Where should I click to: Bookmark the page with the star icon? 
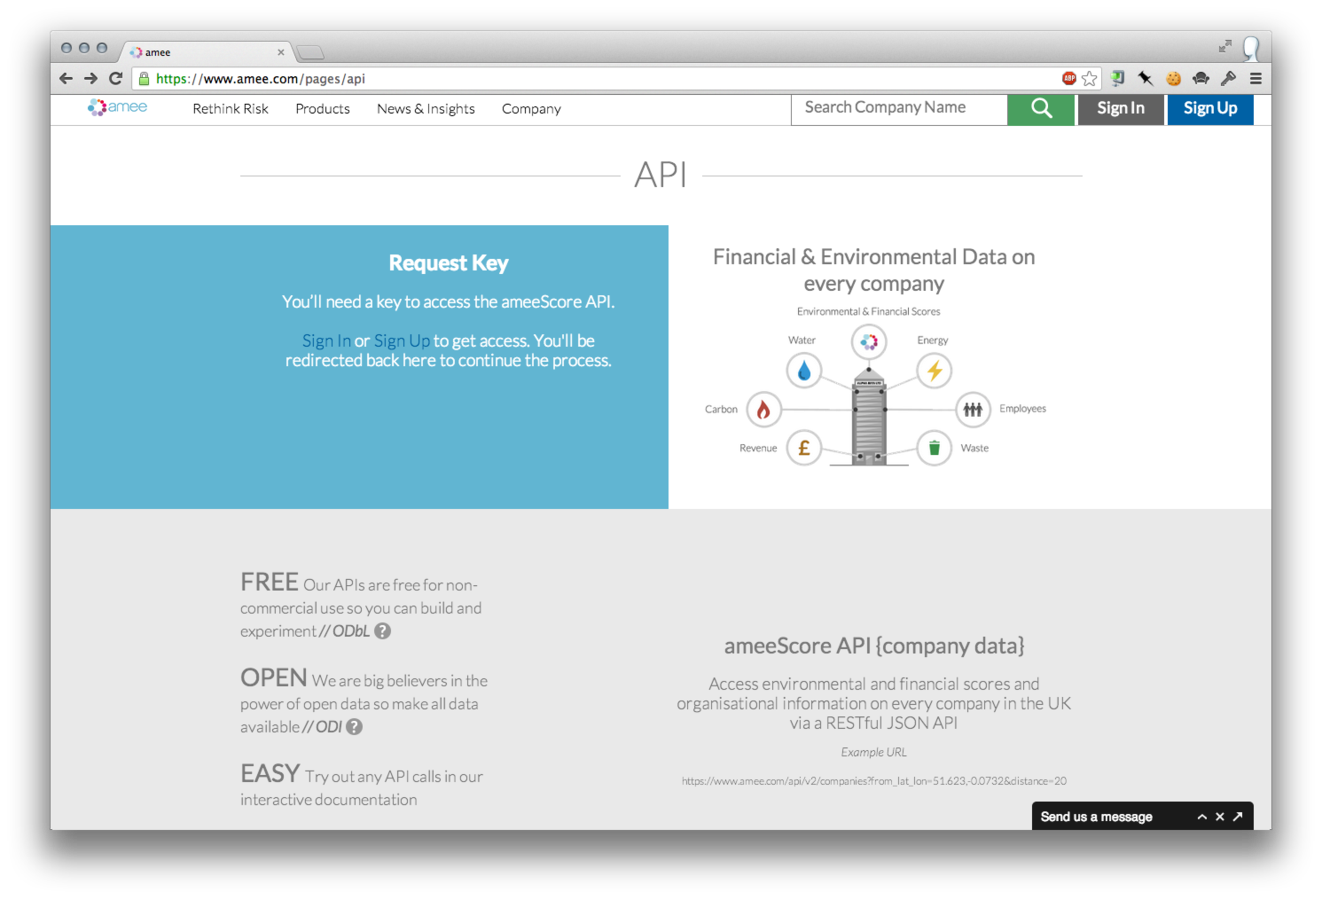pyautogui.click(x=1090, y=78)
